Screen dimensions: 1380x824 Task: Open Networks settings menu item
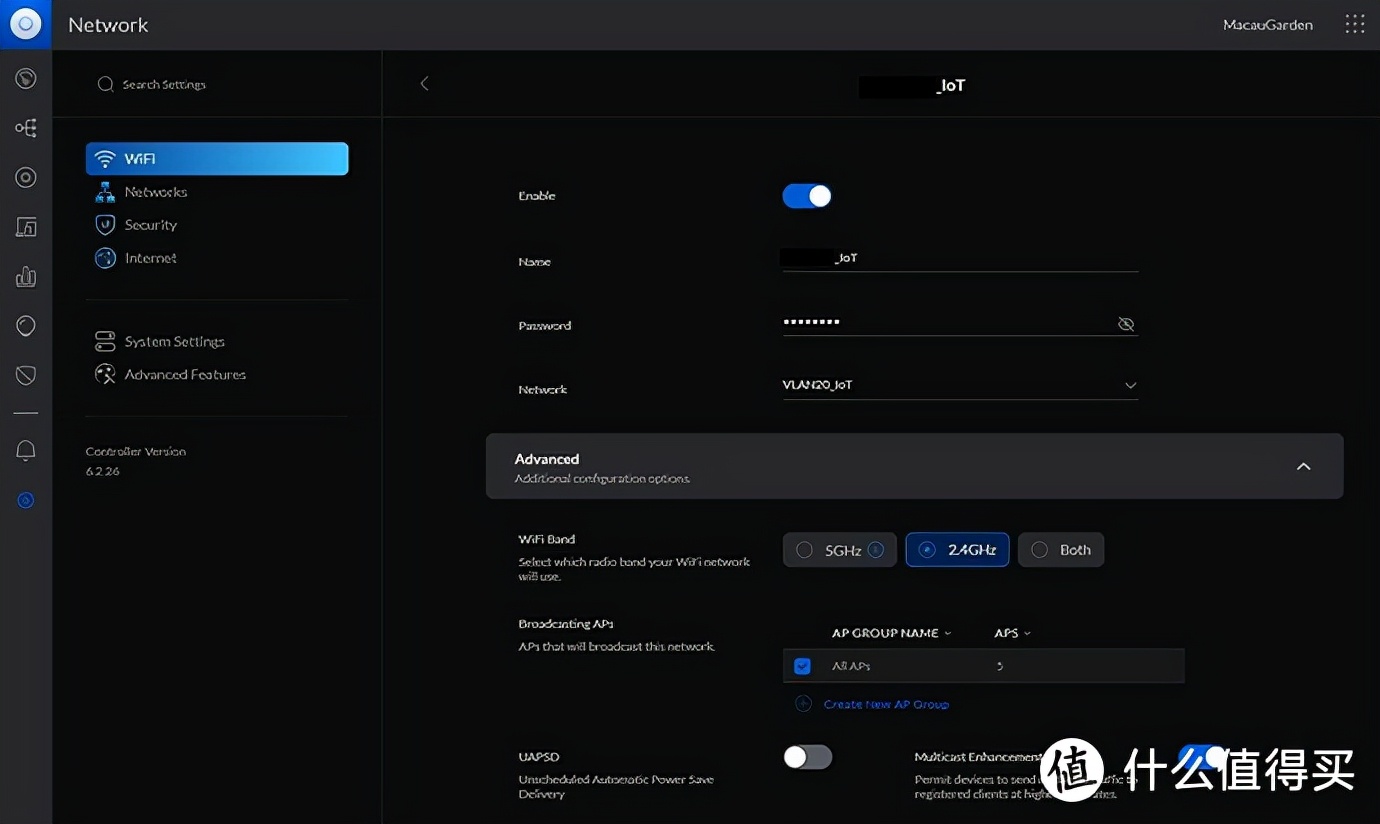pyautogui.click(x=155, y=192)
